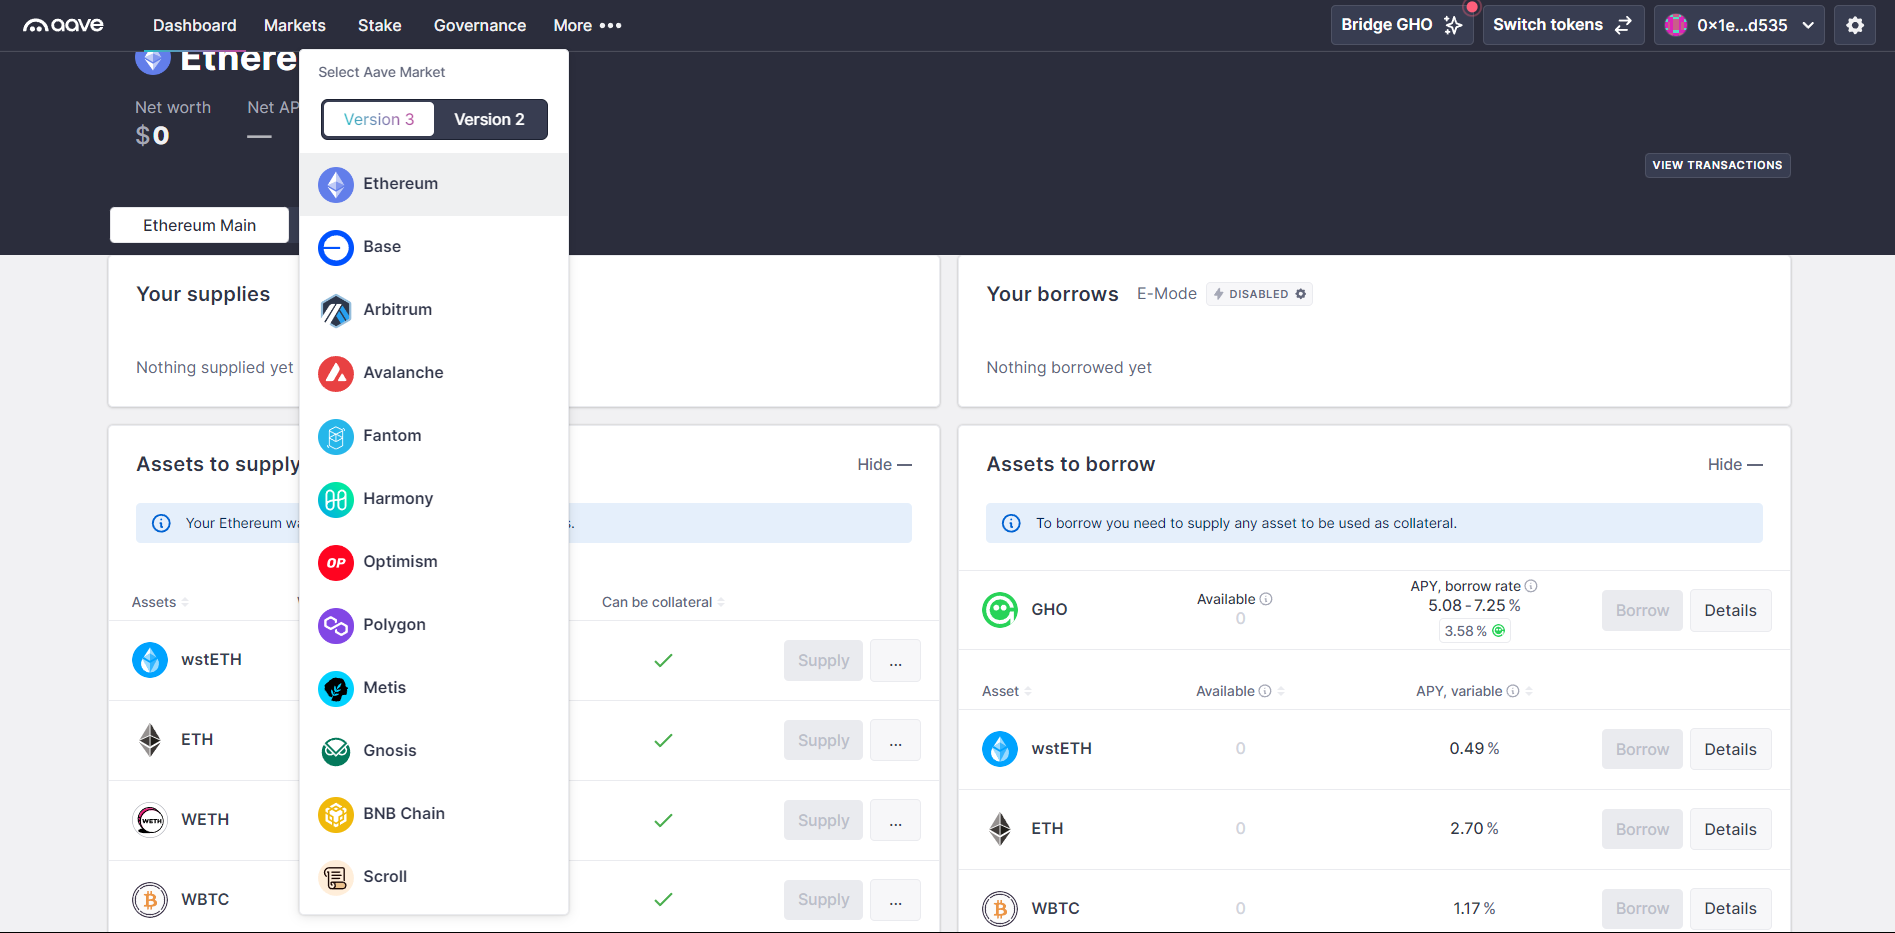
Task: Select the Gnosis network icon
Action: [335, 751]
